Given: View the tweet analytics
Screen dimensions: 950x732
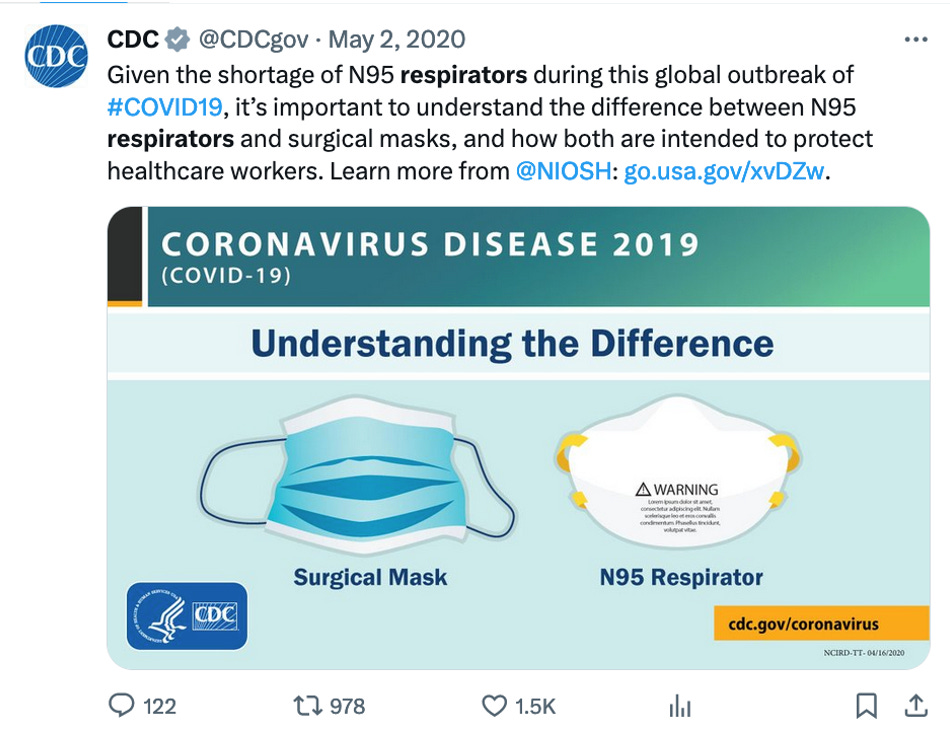Looking at the screenshot, I should click(681, 706).
